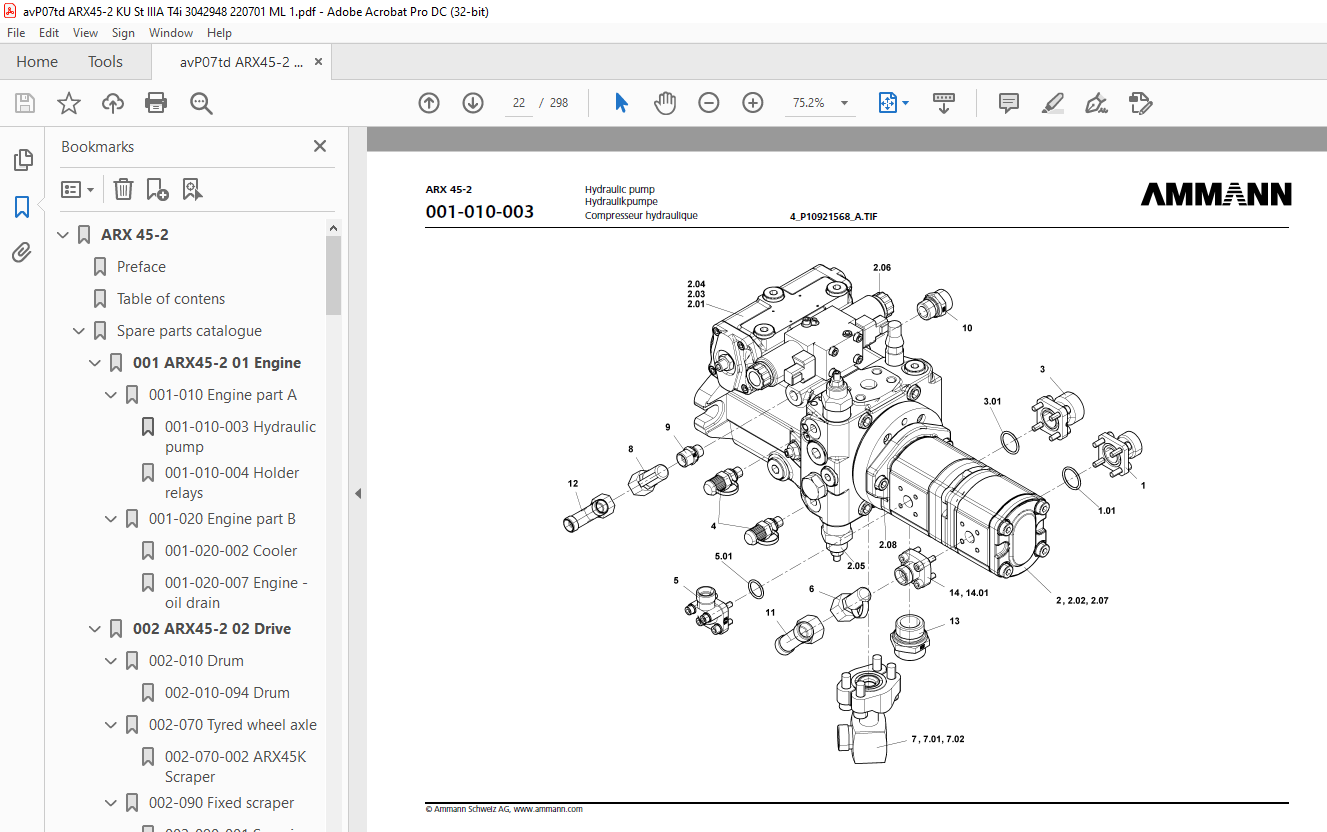Add a sticky note comment
Image resolution: width=1327 pixels, height=832 pixels.
tap(1009, 103)
